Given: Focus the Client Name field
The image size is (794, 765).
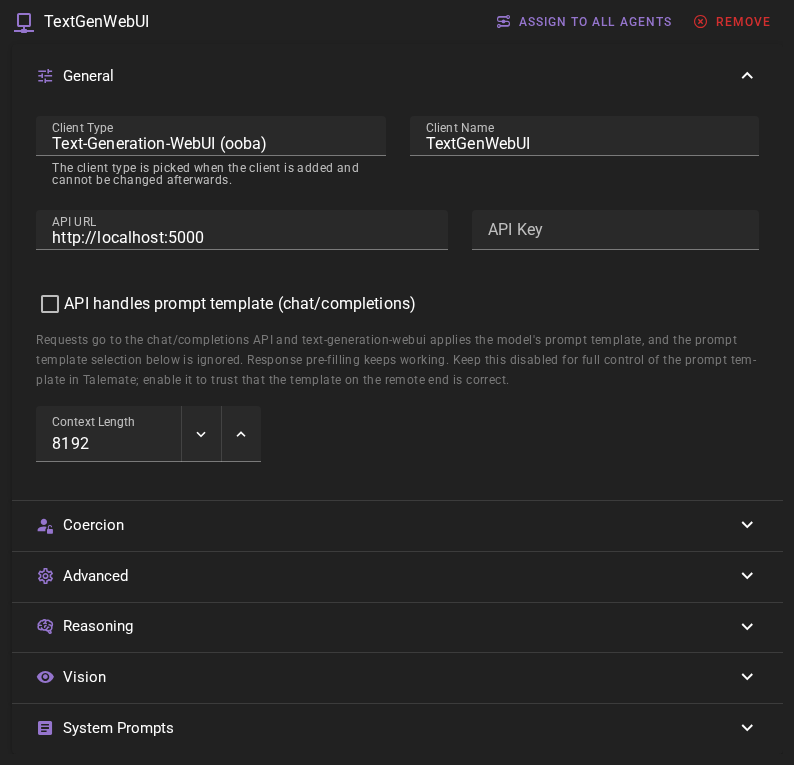Looking at the screenshot, I should [584, 136].
